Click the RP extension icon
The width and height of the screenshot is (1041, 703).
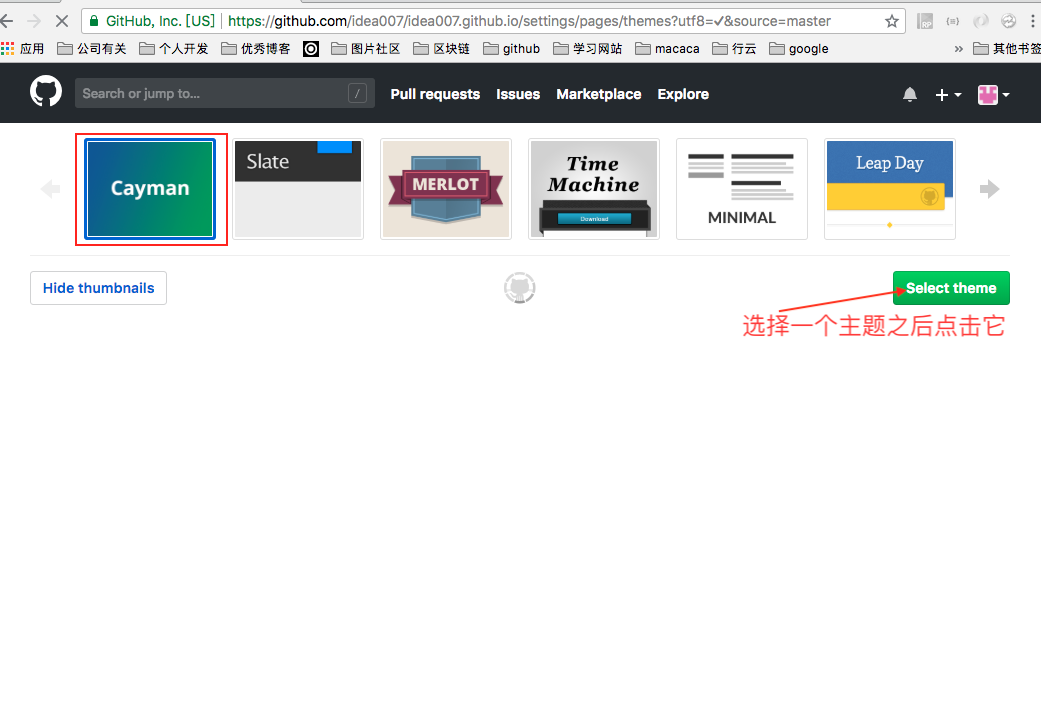pyautogui.click(x=925, y=21)
